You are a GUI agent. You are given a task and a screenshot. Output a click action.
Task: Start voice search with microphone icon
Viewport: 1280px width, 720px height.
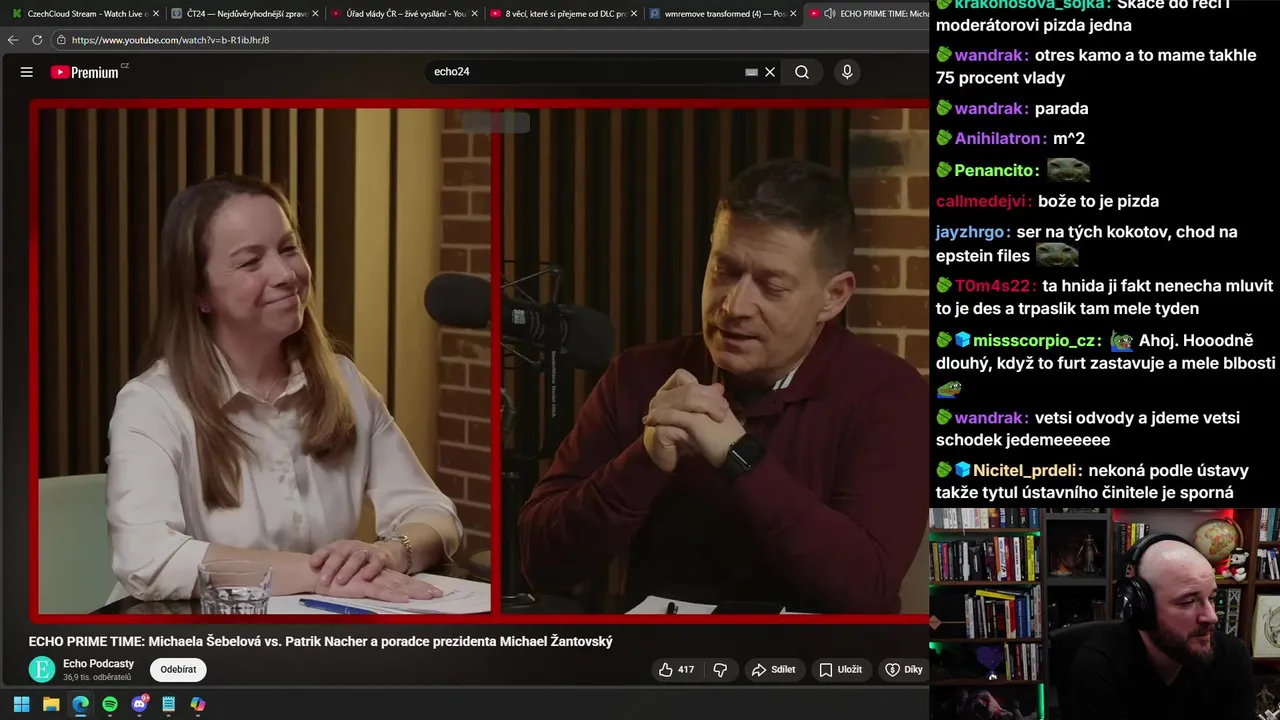847,72
